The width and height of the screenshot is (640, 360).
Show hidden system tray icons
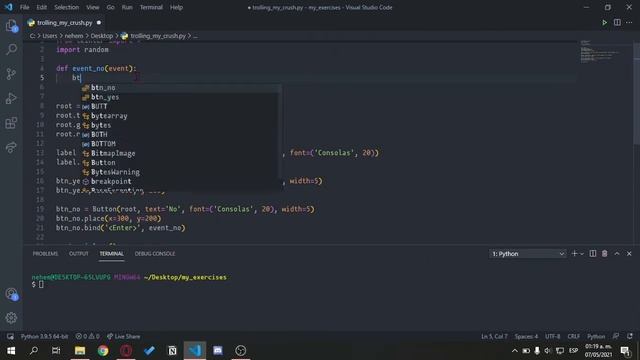[514, 351]
